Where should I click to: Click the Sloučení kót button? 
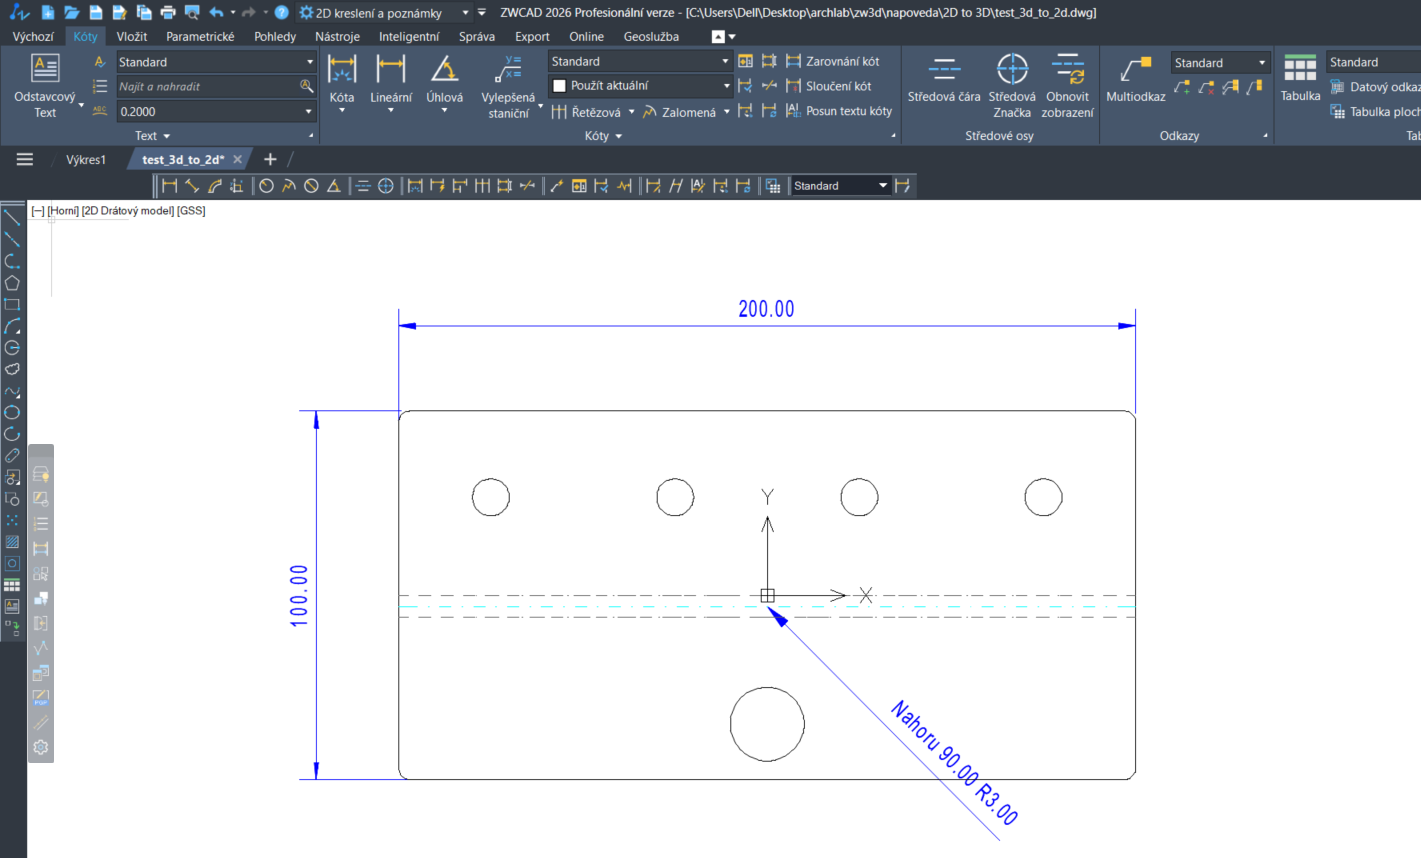[x=829, y=86]
